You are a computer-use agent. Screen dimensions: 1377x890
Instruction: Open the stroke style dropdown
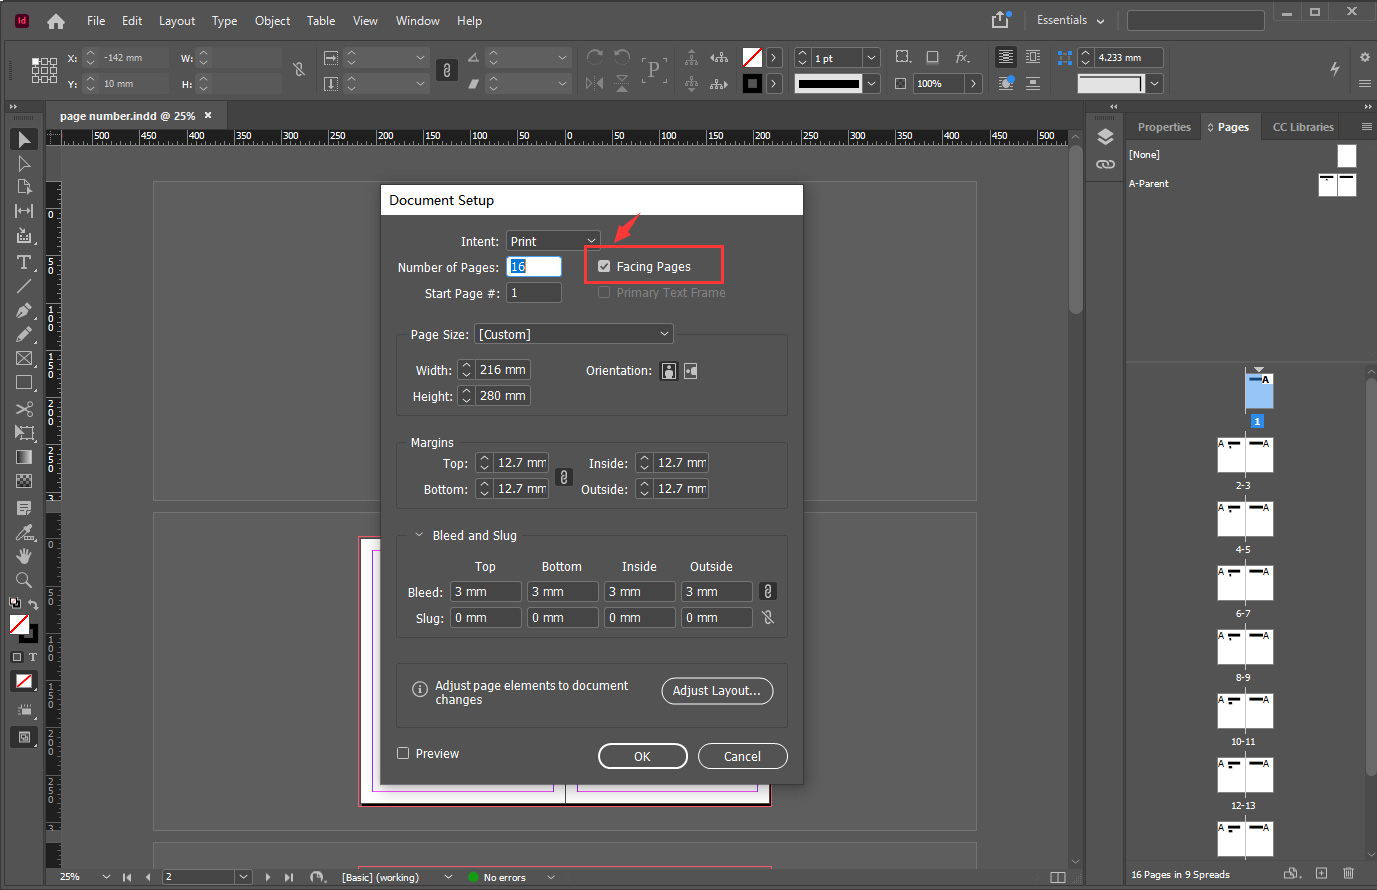click(x=871, y=84)
